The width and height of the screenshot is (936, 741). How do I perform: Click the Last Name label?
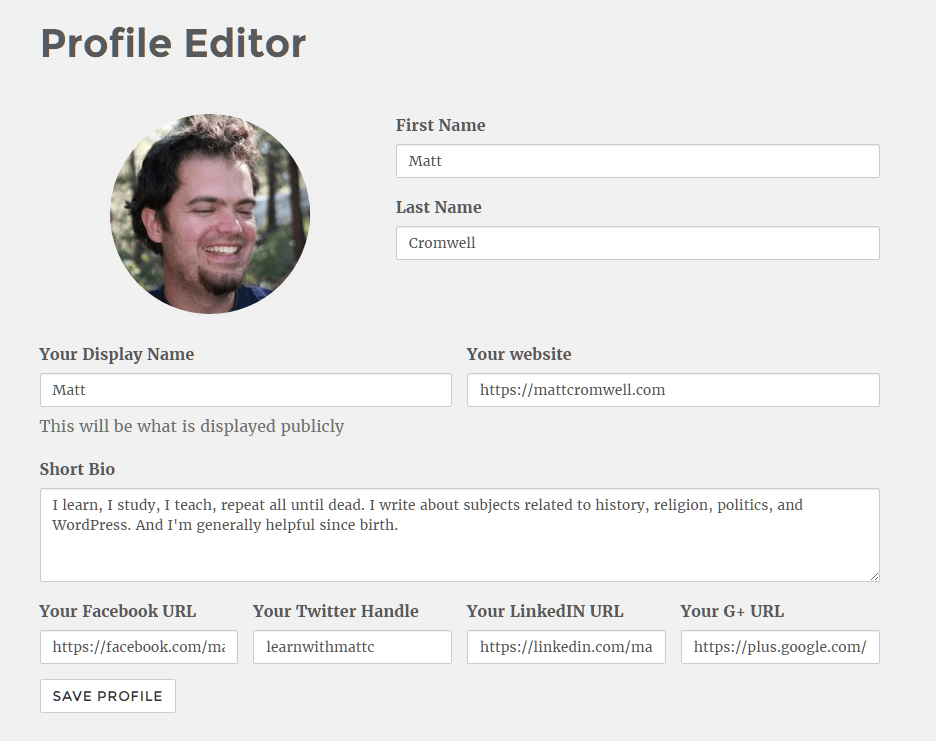click(x=438, y=207)
